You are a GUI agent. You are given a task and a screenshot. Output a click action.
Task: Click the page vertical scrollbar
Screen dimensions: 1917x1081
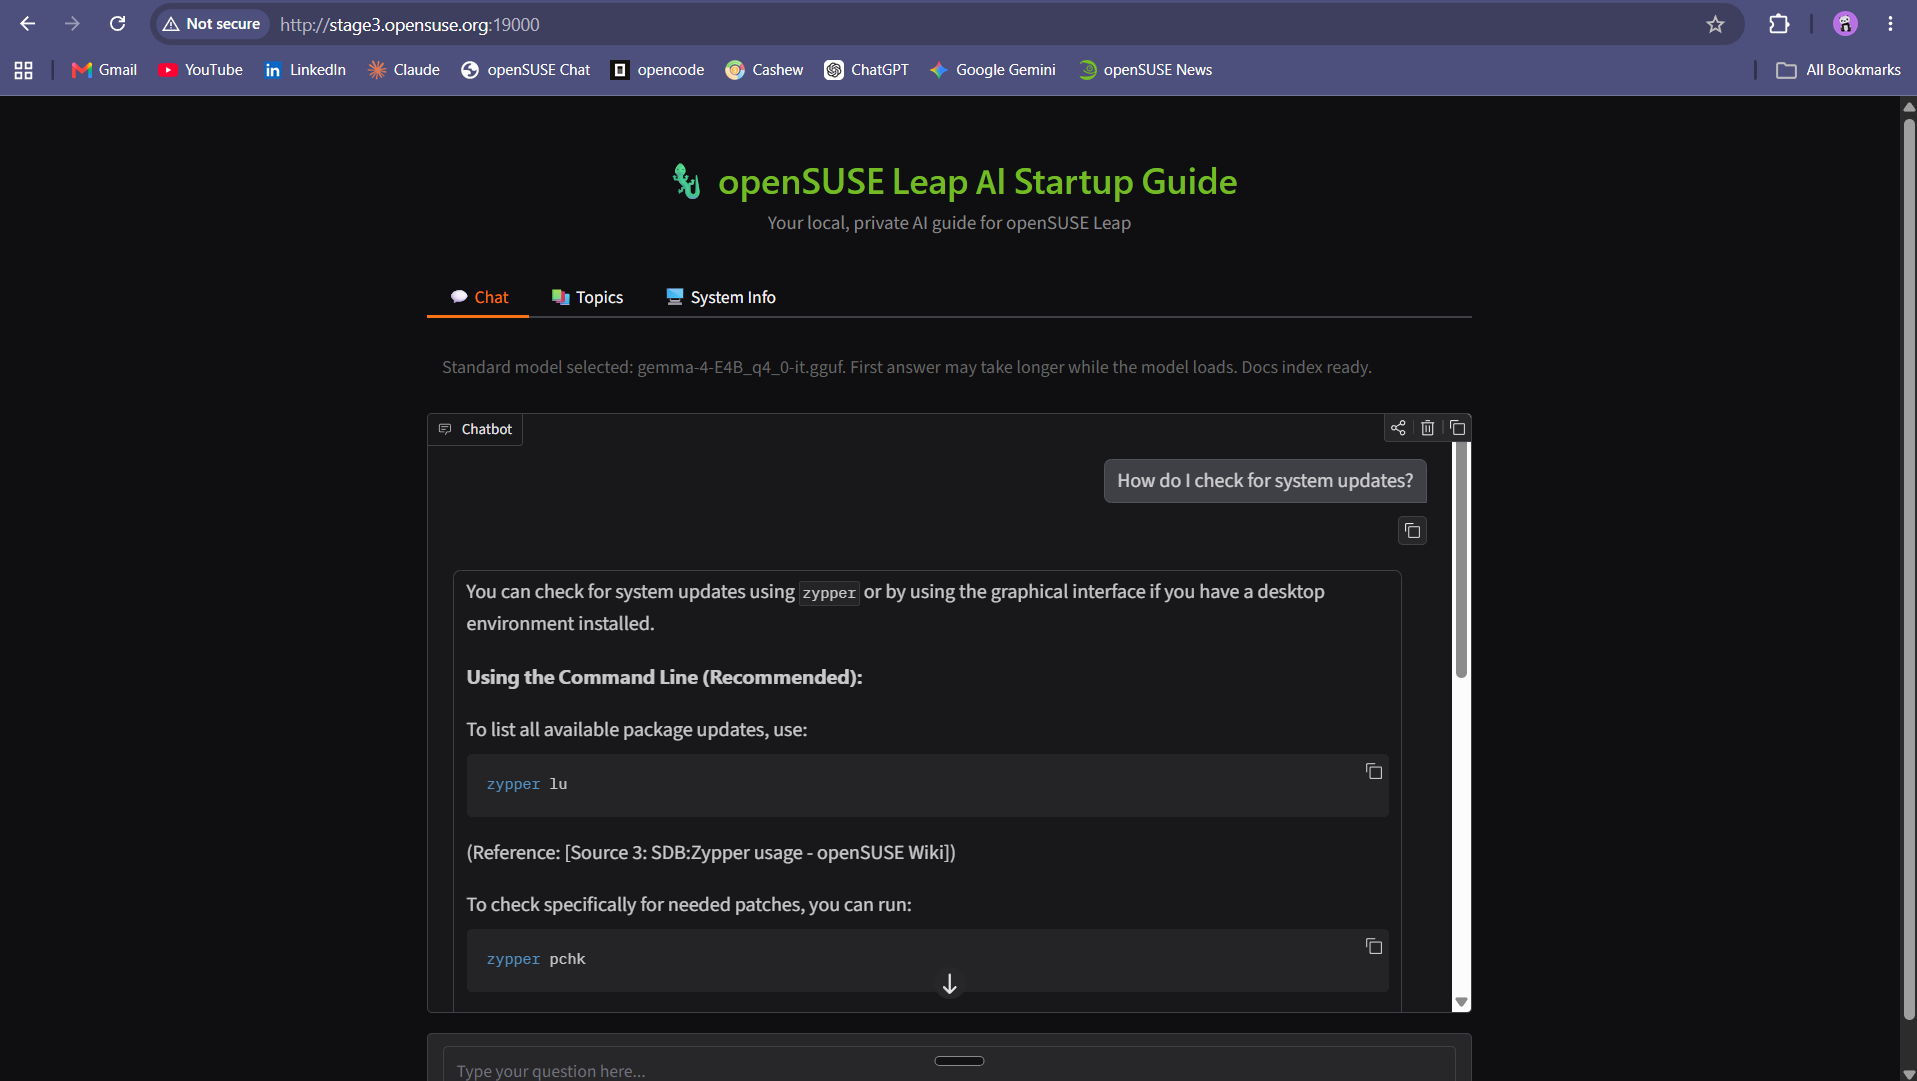(1909, 570)
